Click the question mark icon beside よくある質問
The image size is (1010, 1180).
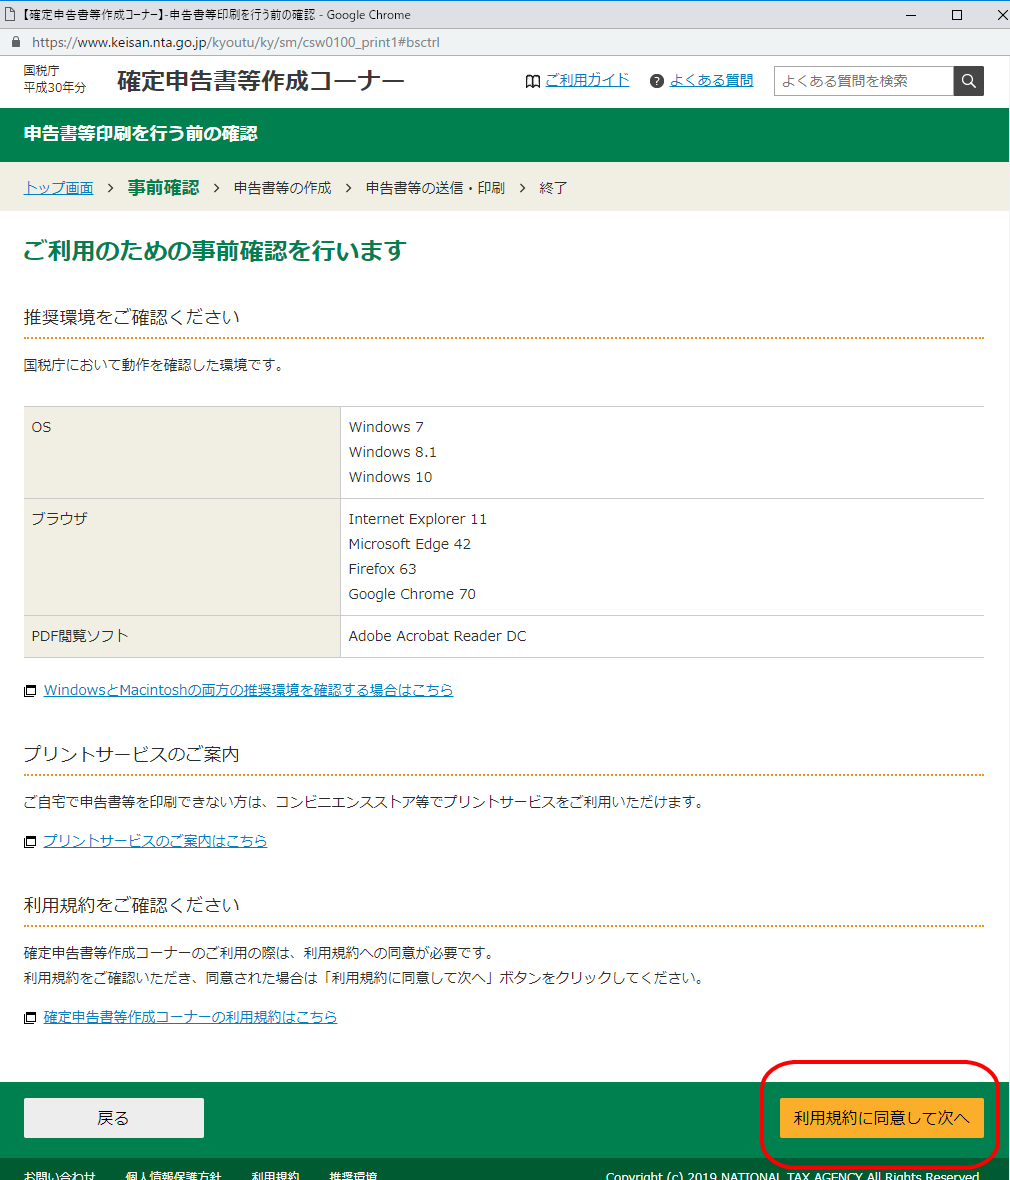click(656, 81)
